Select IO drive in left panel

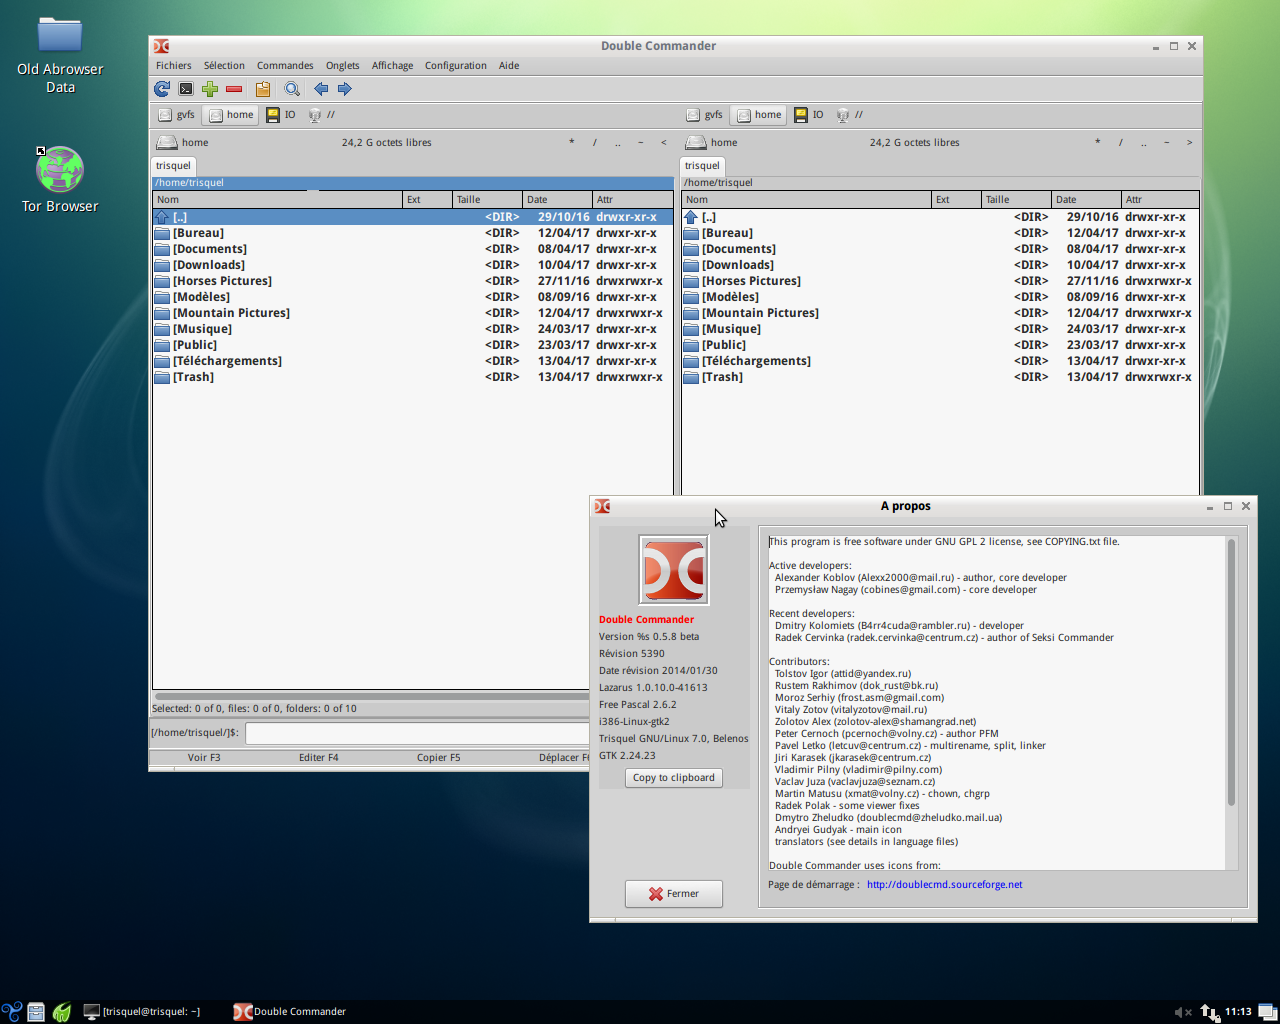[x=280, y=115]
